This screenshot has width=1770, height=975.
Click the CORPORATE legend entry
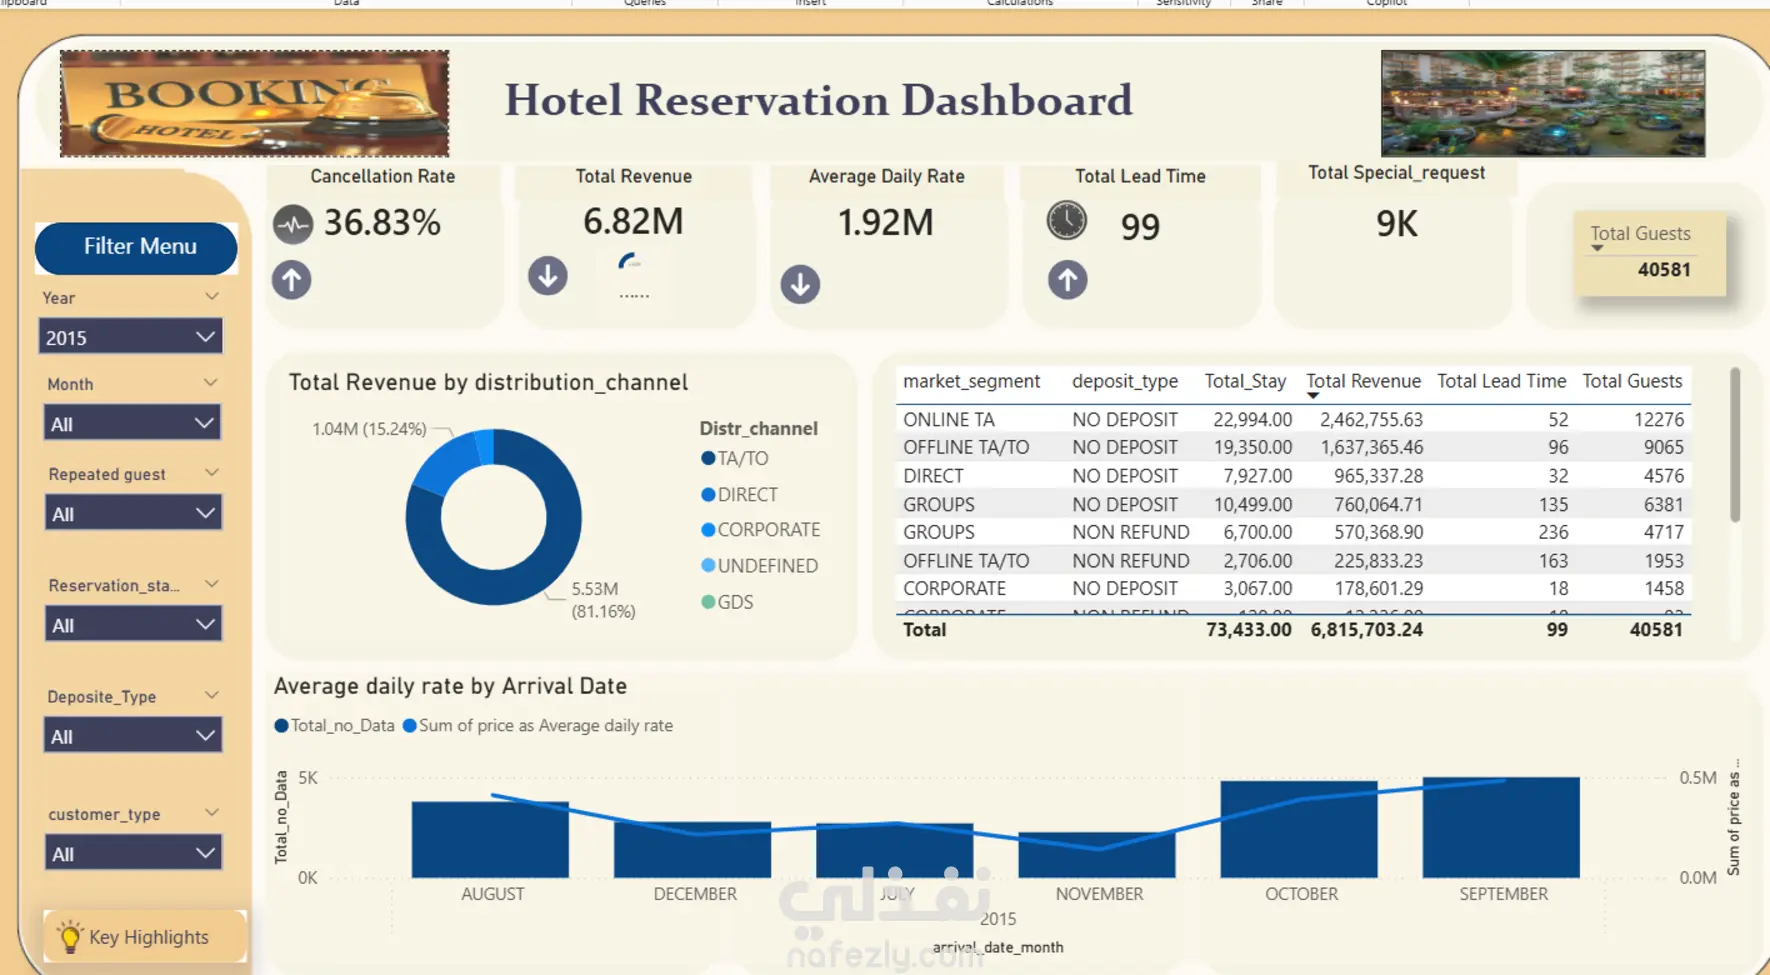click(x=761, y=530)
